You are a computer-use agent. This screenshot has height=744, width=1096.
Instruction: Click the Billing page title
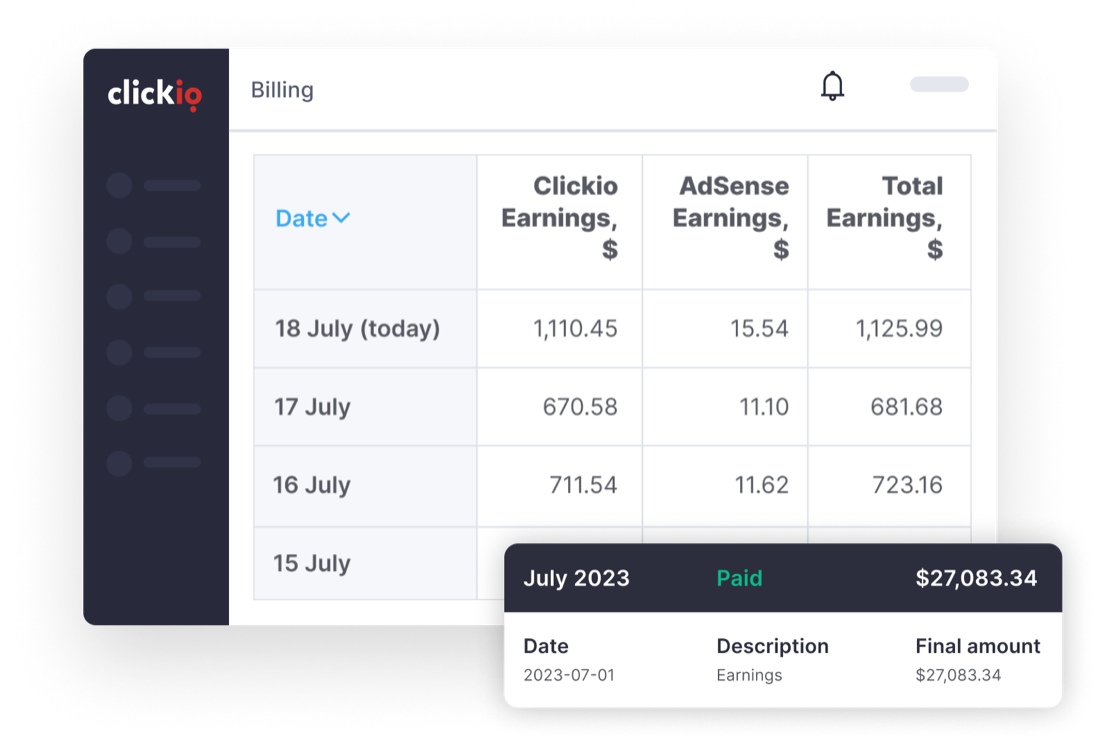pos(282,90)
